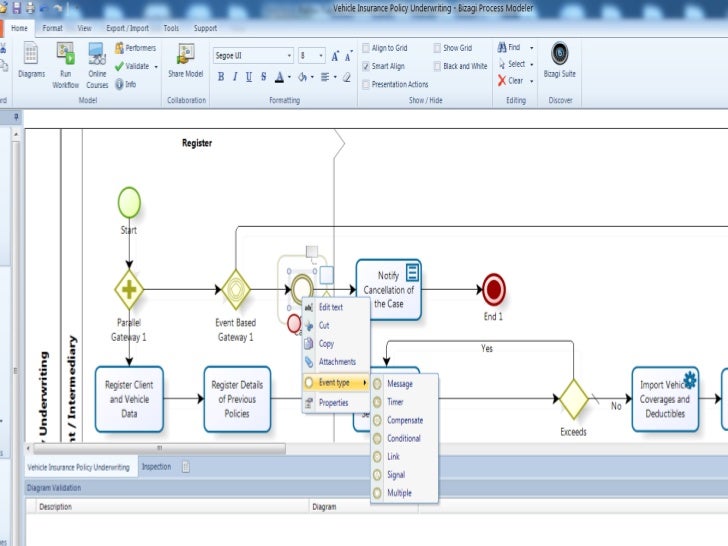Apply strikethrough formatting
The height and width of the screenshot is (546, 728).
[263, 77]
